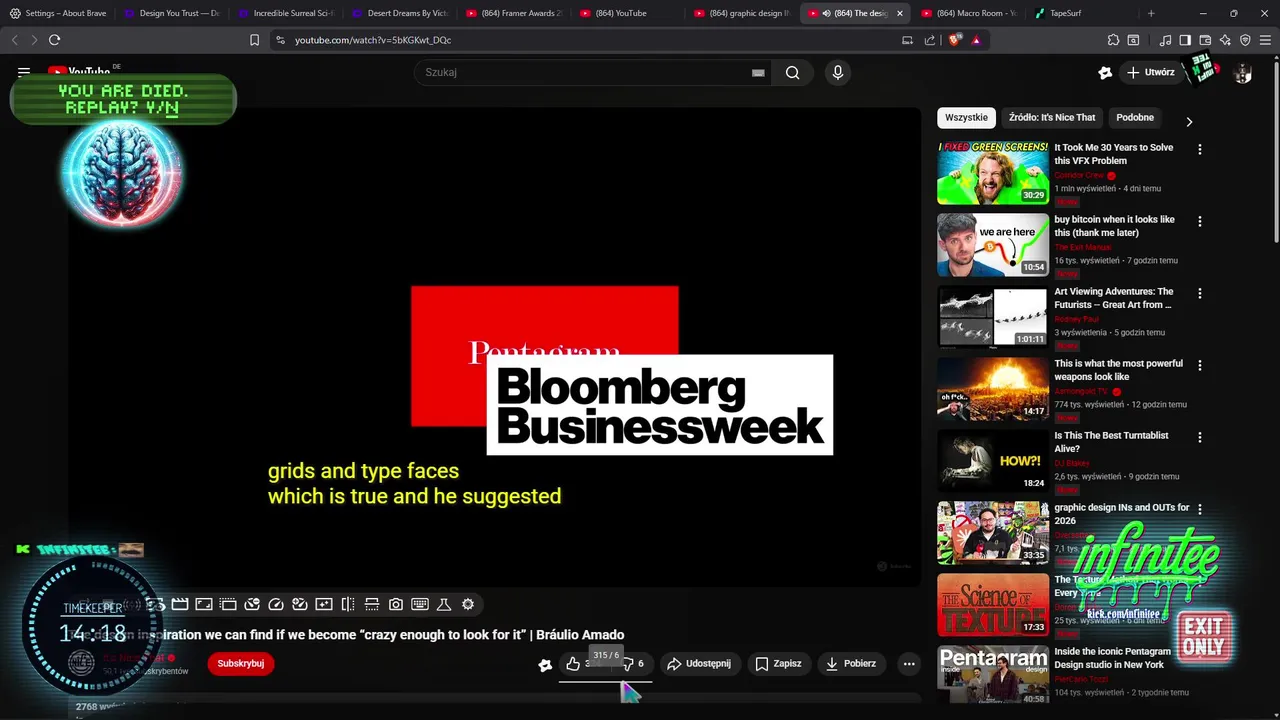Click the page vertical scrollbar
The height and width of the screenshot is (720, 1280).
(x=1275, y=150)
